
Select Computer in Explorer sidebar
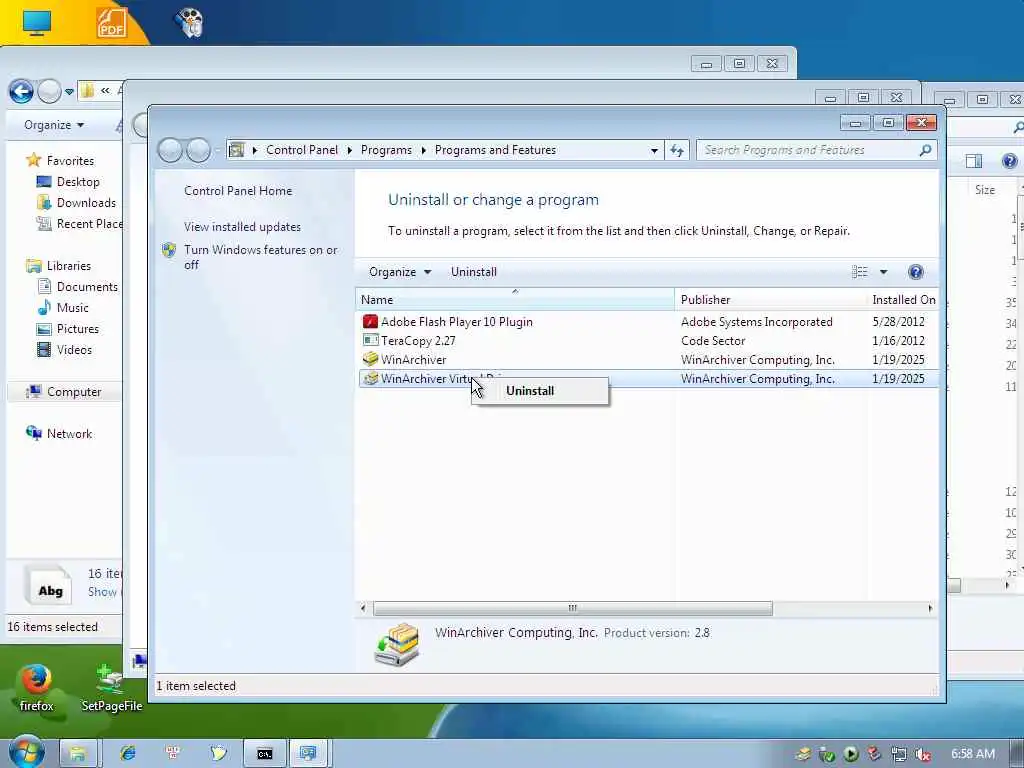coord(74,392)
